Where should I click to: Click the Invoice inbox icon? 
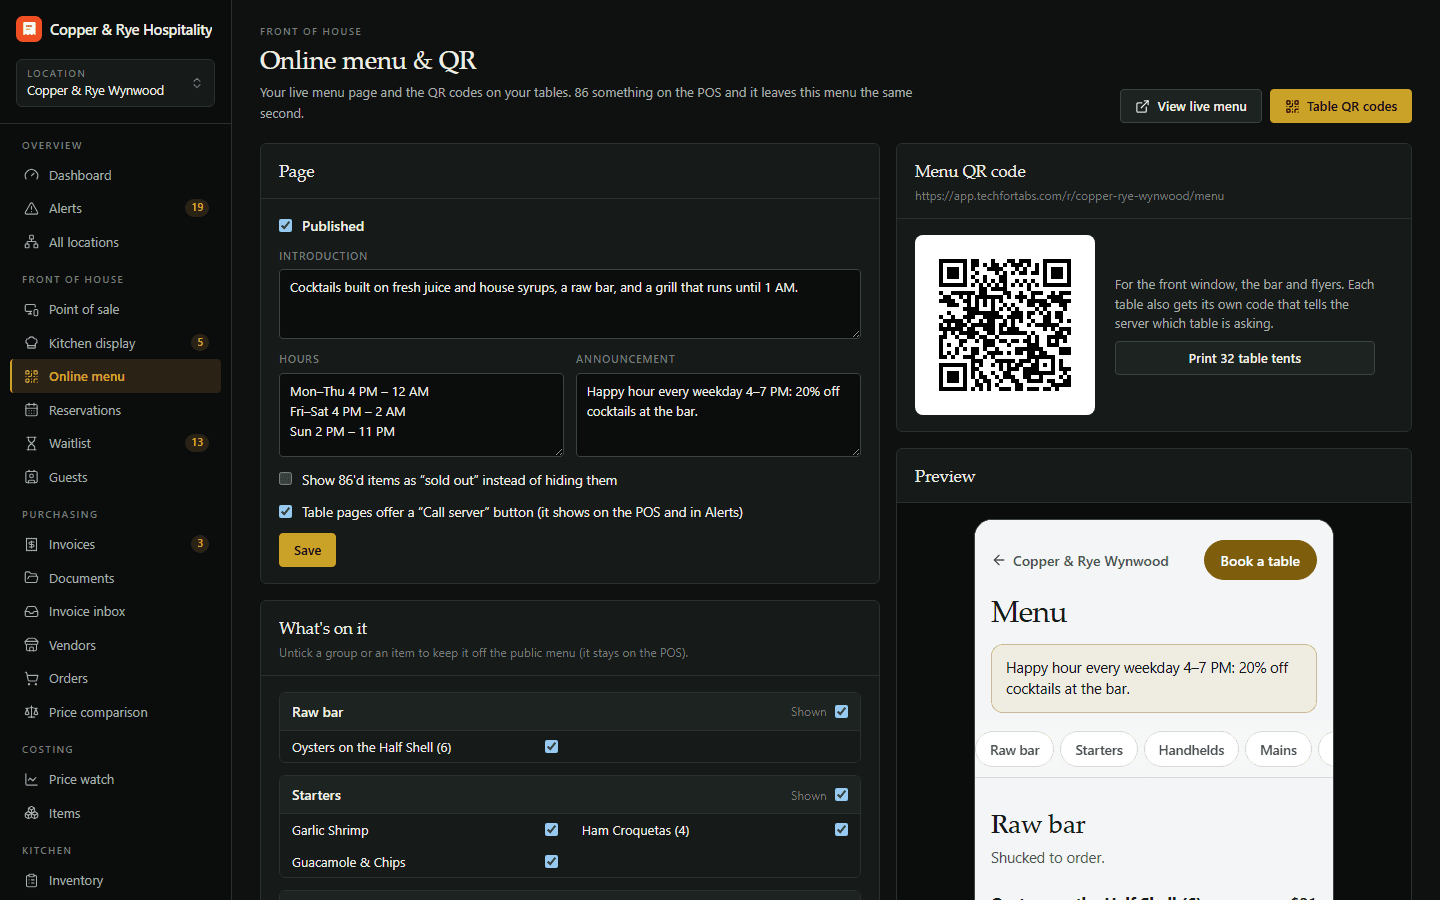[31, 611]
